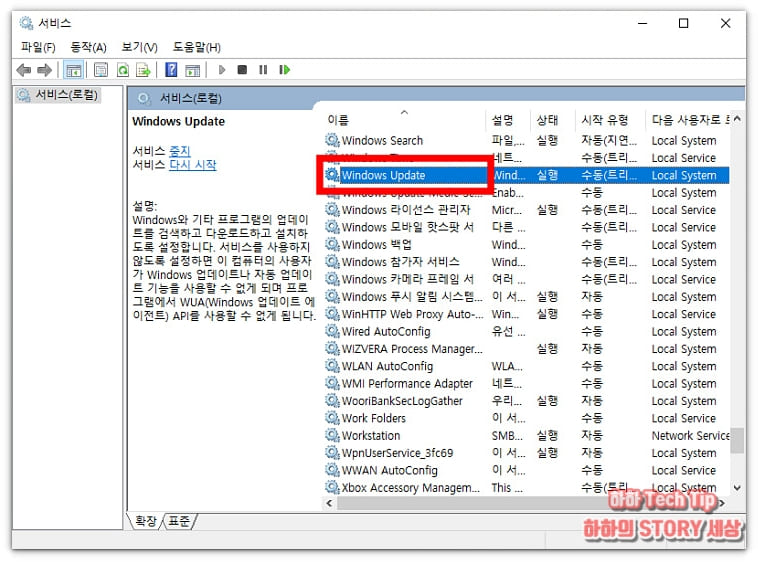This screenshot has width=758, height=562.
Task: Click vertical scrollbar down arrow
Action: tap(737, 488)
